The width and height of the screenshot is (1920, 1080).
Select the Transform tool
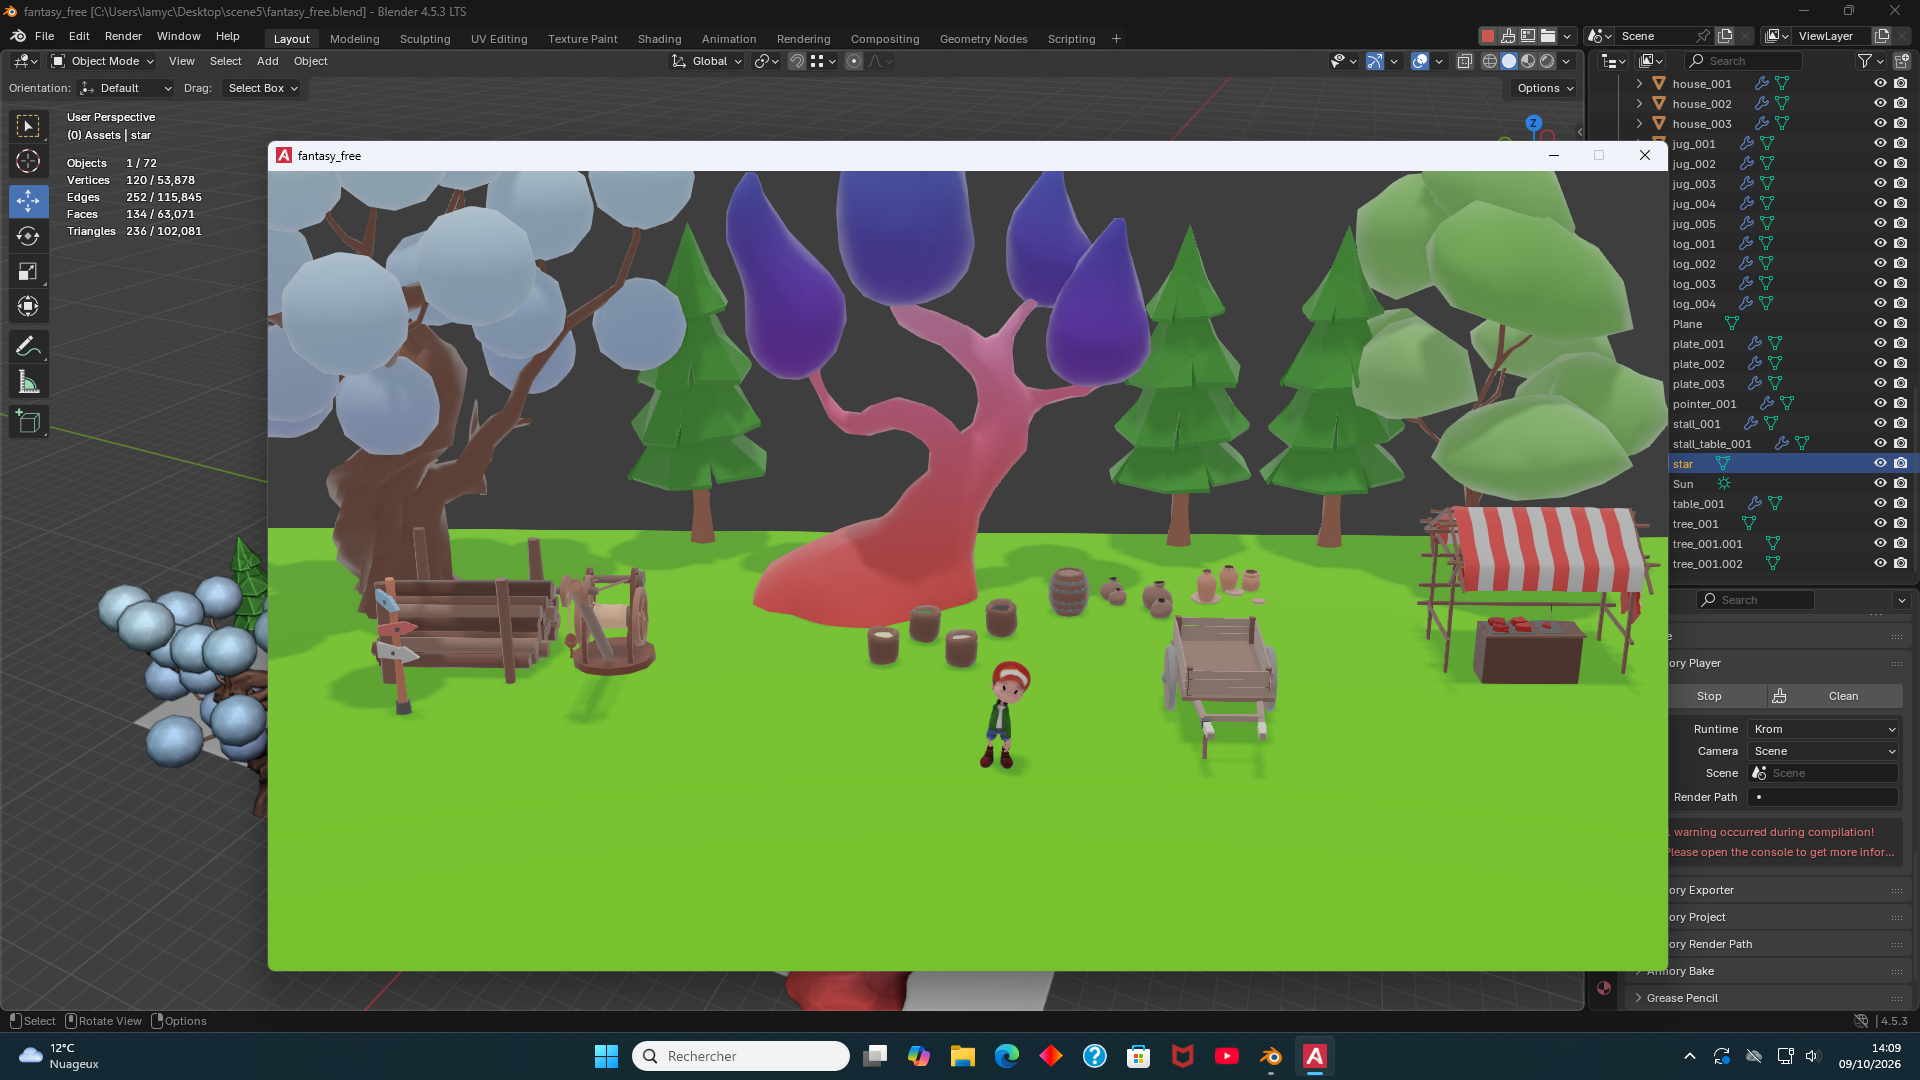click(28, 306)
